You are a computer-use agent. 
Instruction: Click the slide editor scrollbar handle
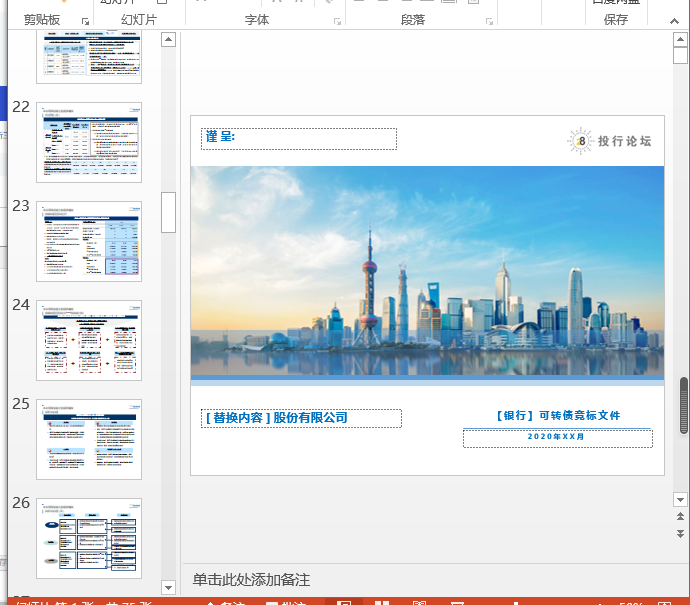[x=680, y=55]
